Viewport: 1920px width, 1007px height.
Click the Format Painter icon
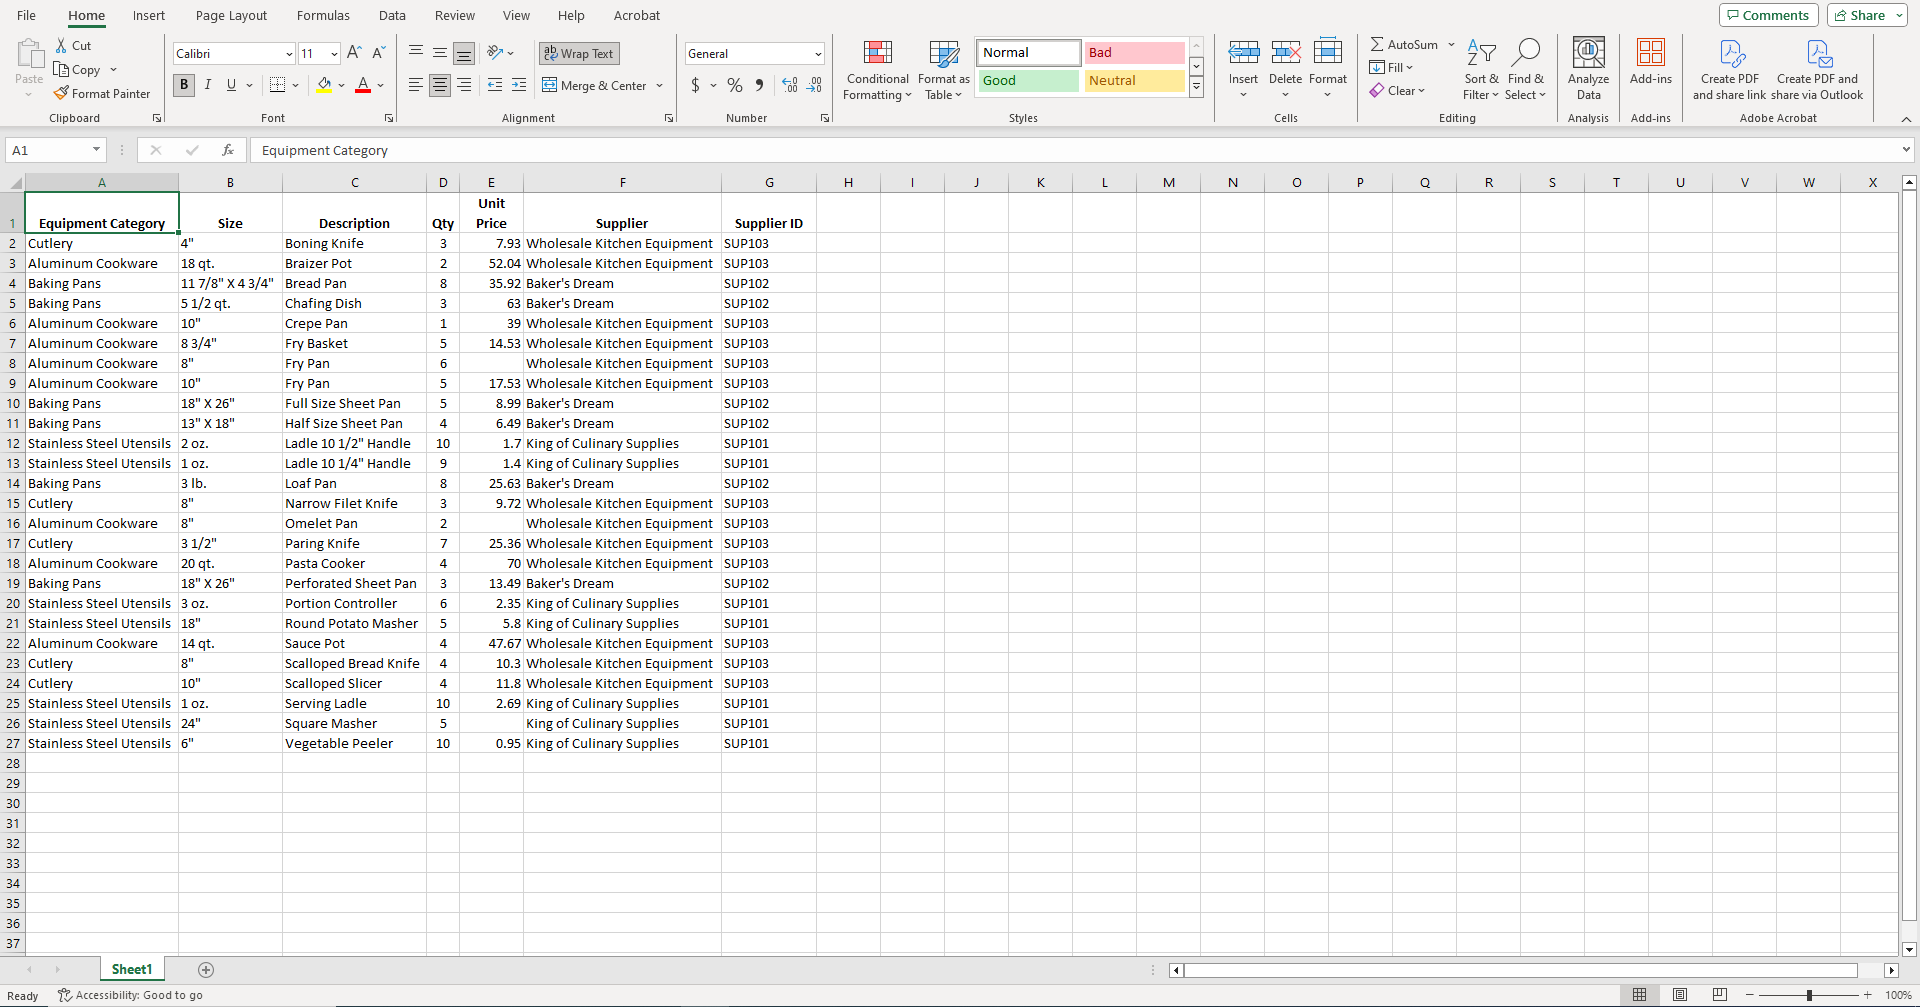[62, 93]
